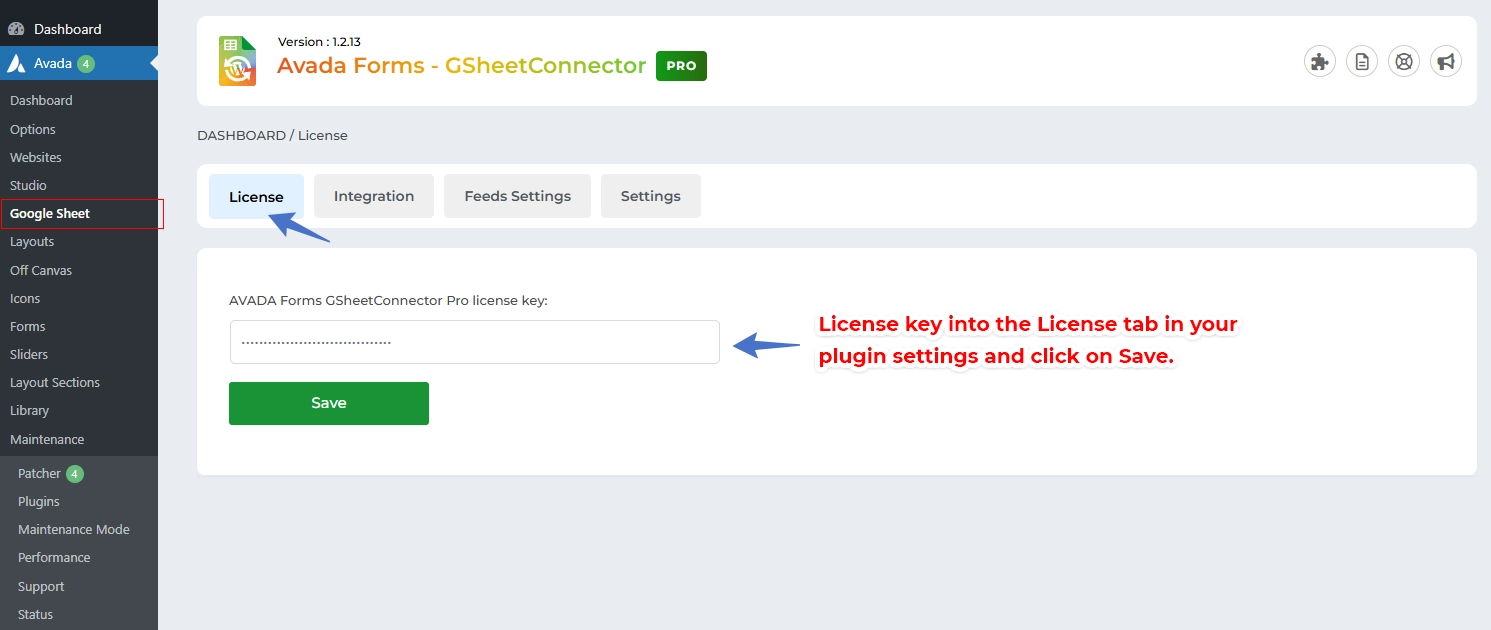Open the documentation page icon

[x=1362, y=61]
